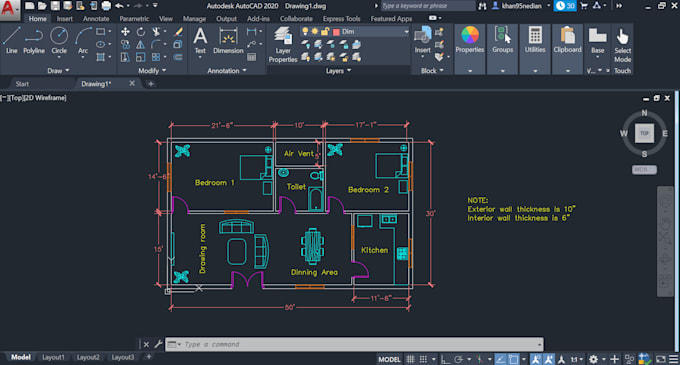The width and height of the screenshot is (680, 365).
Task: Toggle auto-add annotation scales
Action: (x=549, y=359)
